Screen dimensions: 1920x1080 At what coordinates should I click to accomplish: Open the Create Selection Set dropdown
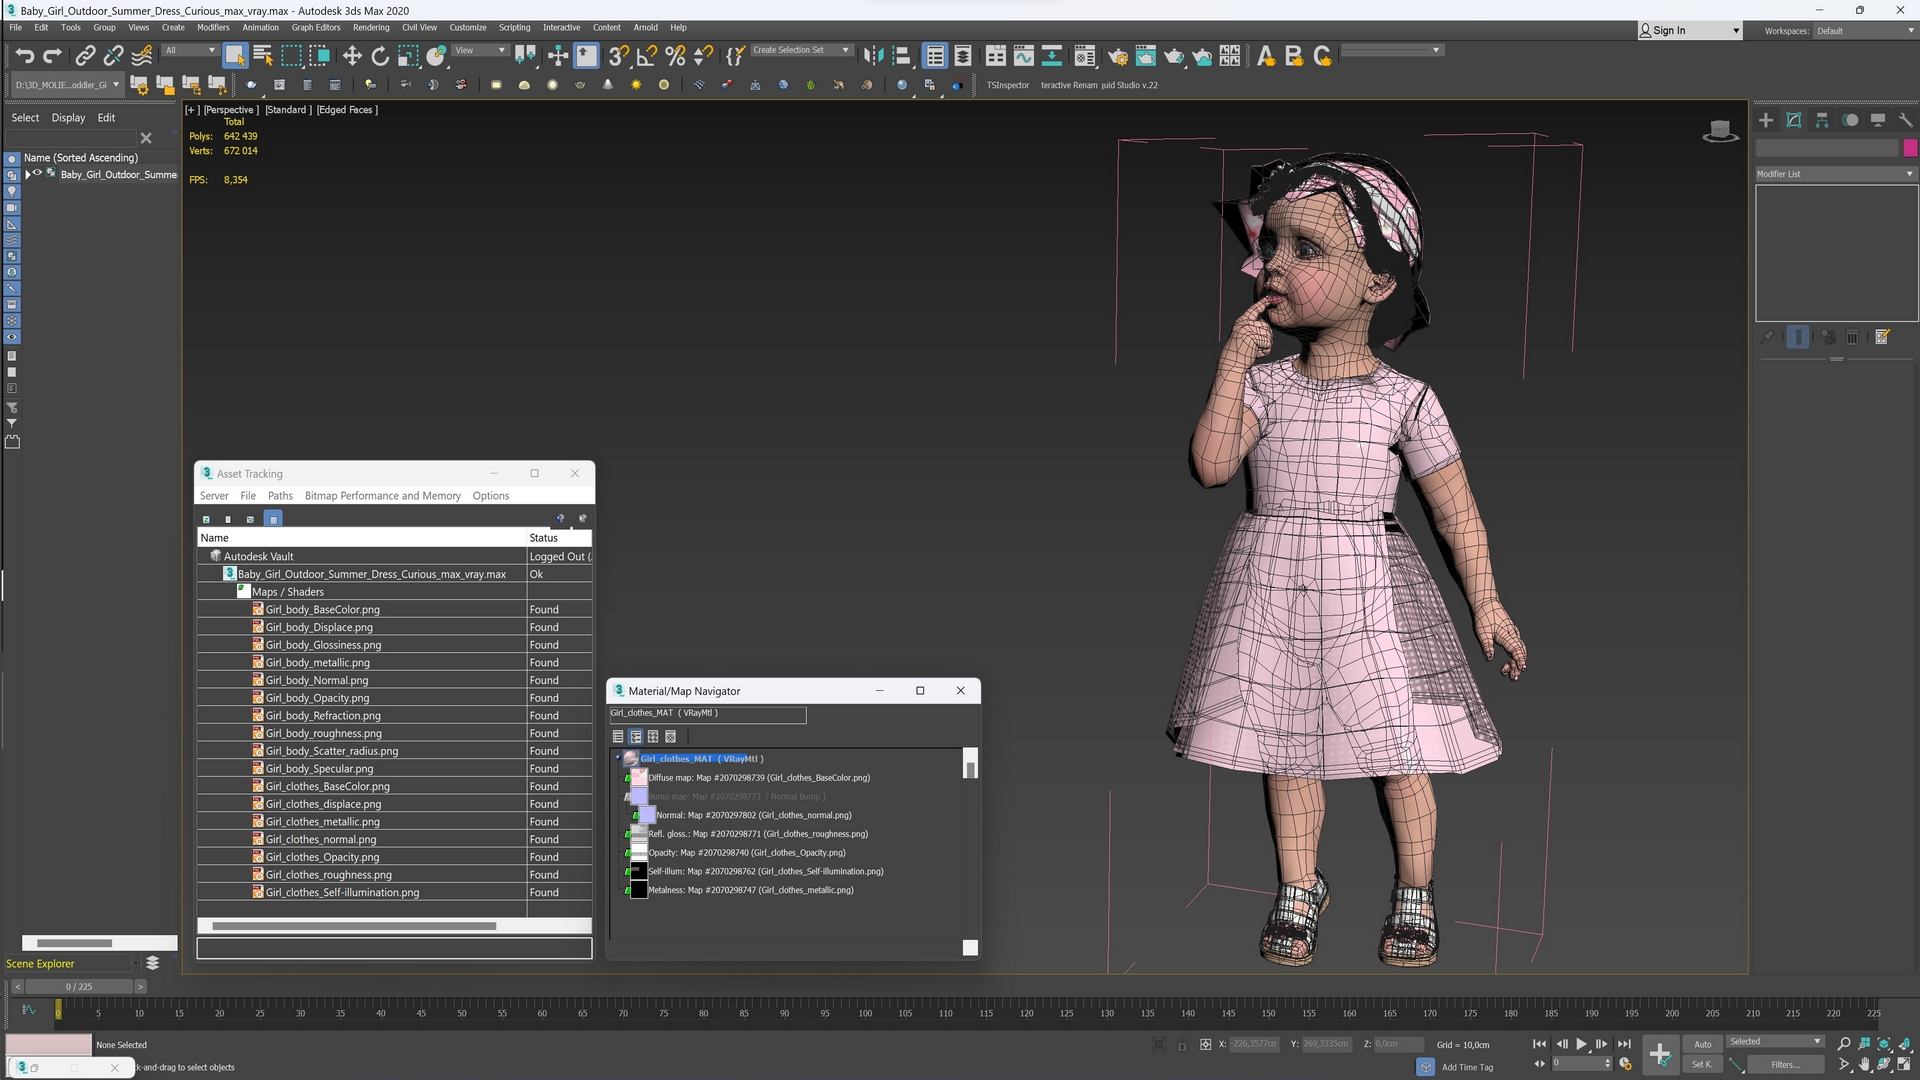point(801,50)
